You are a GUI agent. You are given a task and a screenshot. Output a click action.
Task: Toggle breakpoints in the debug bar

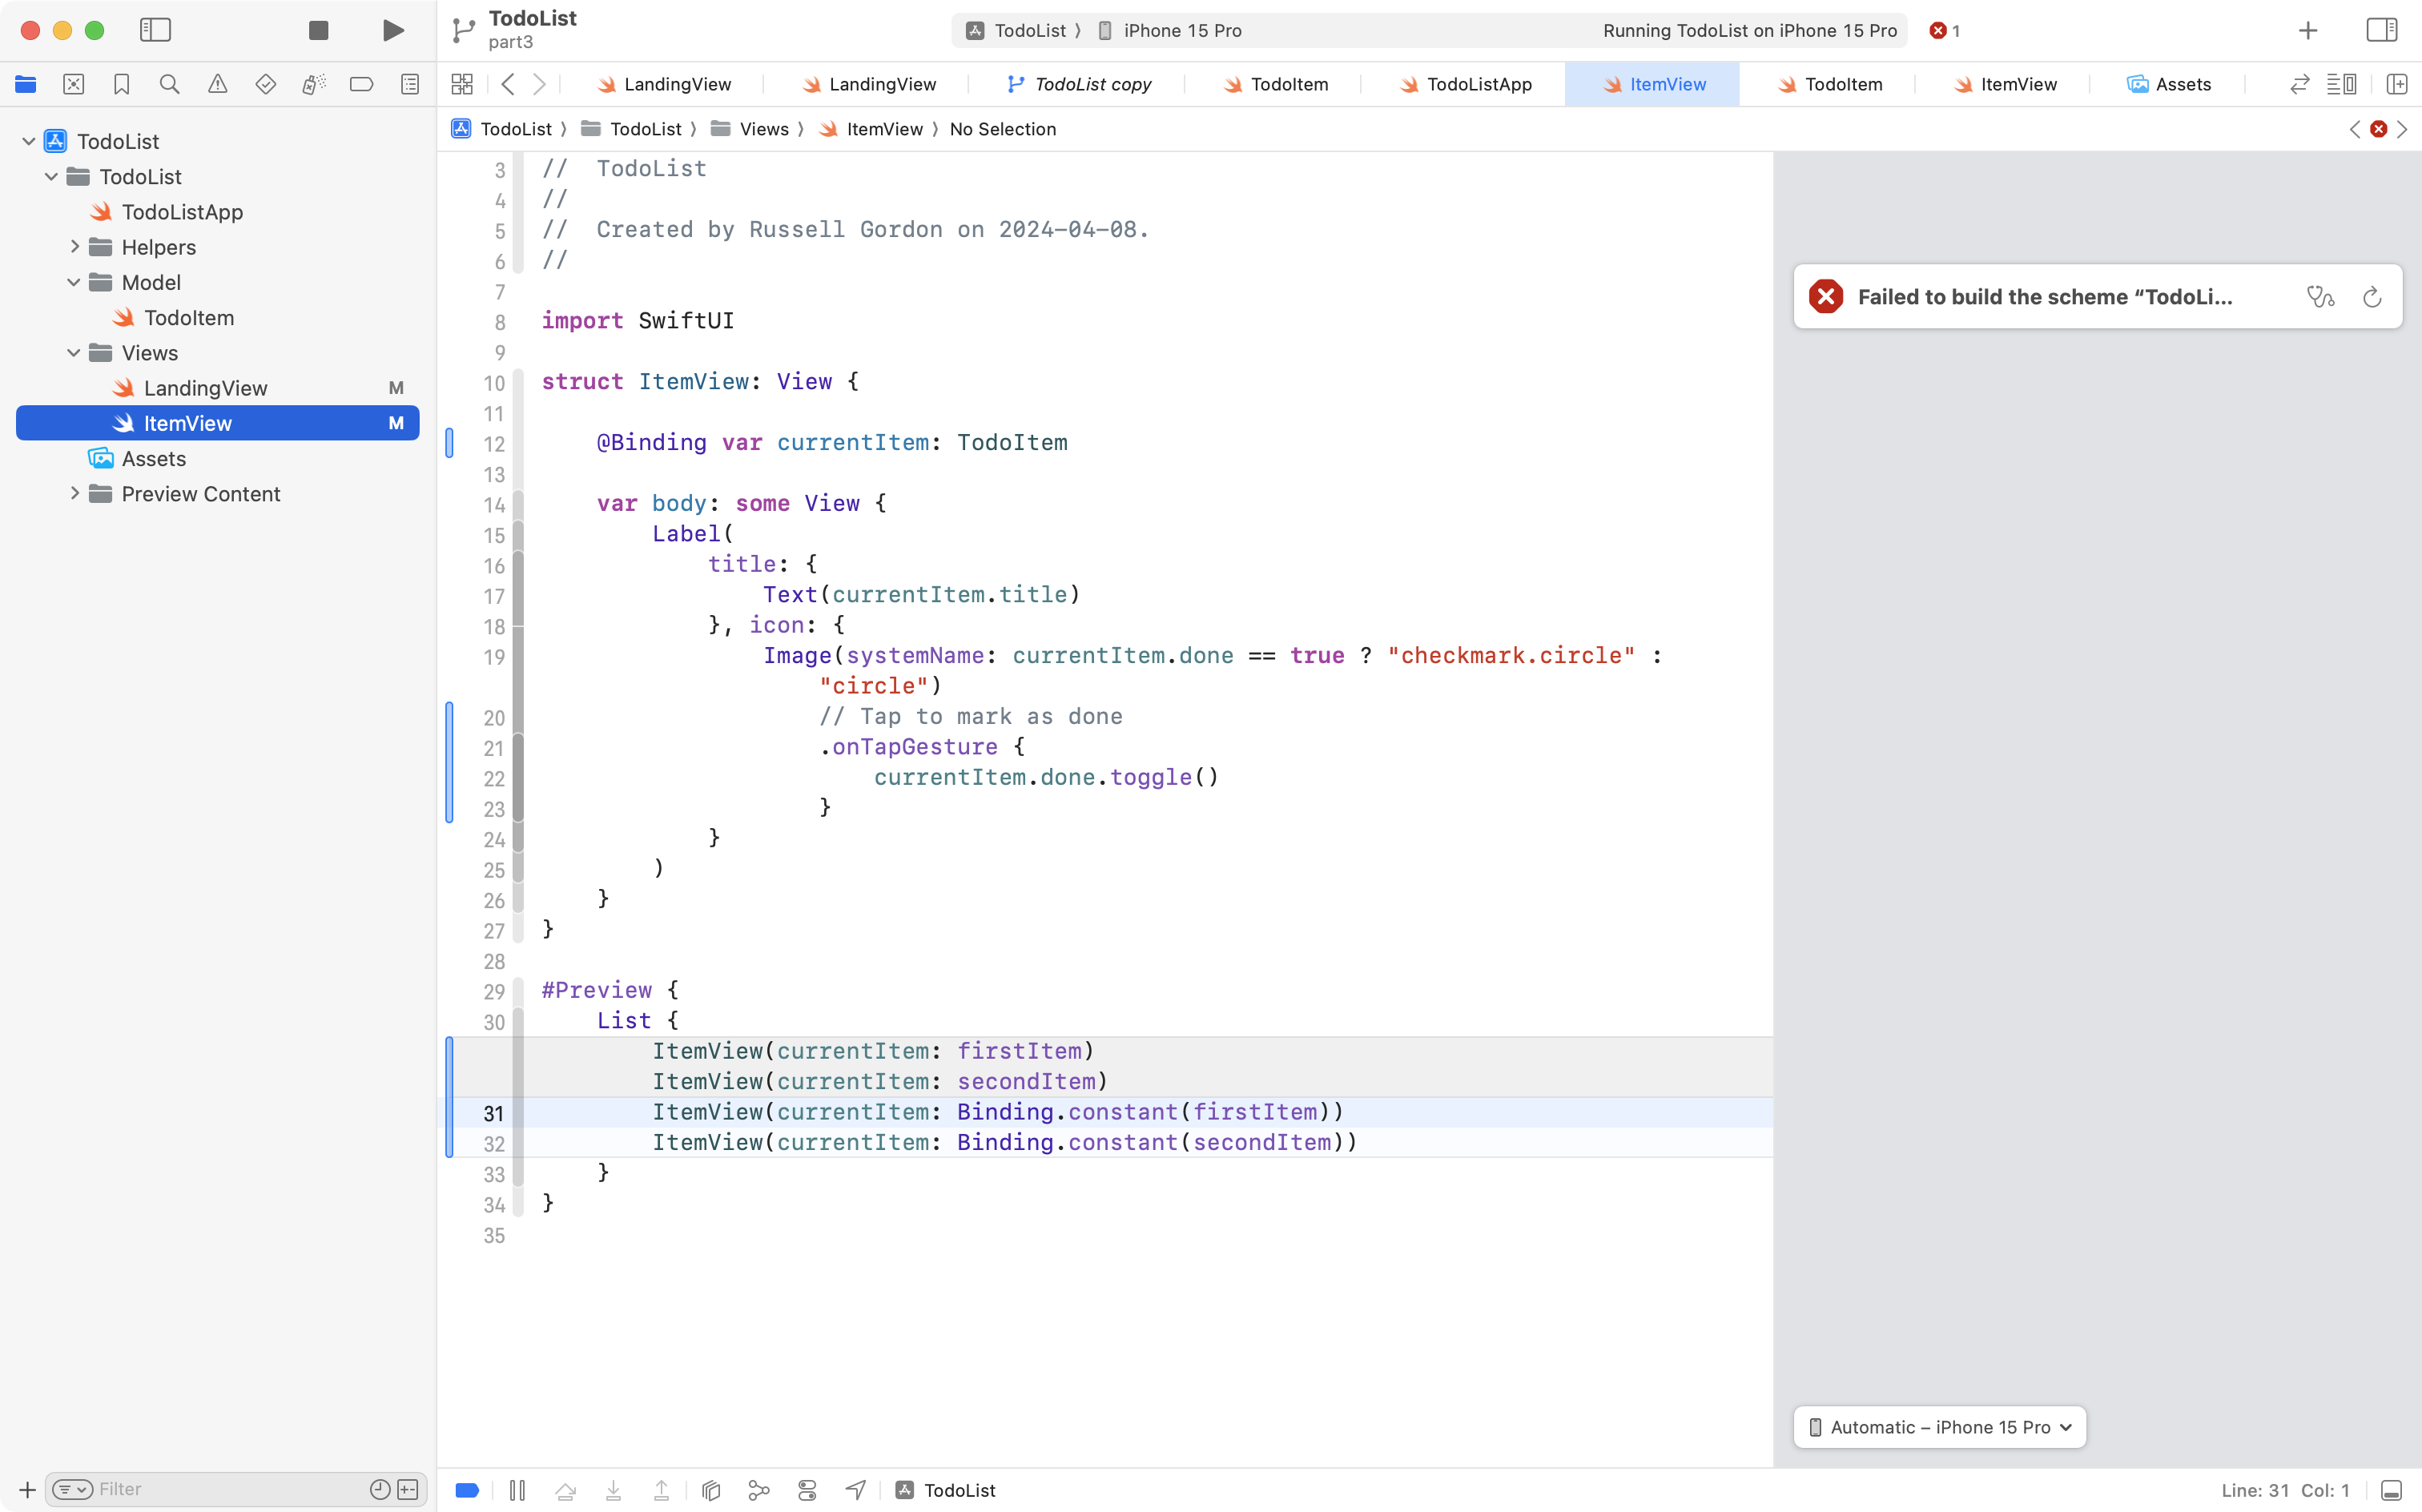466,1490
